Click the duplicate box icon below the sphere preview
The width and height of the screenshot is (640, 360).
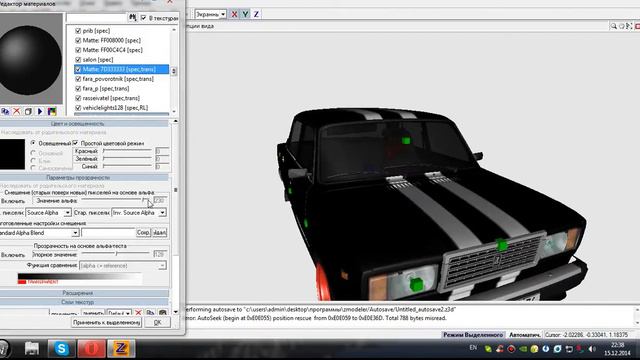click(x=28, y=111)
